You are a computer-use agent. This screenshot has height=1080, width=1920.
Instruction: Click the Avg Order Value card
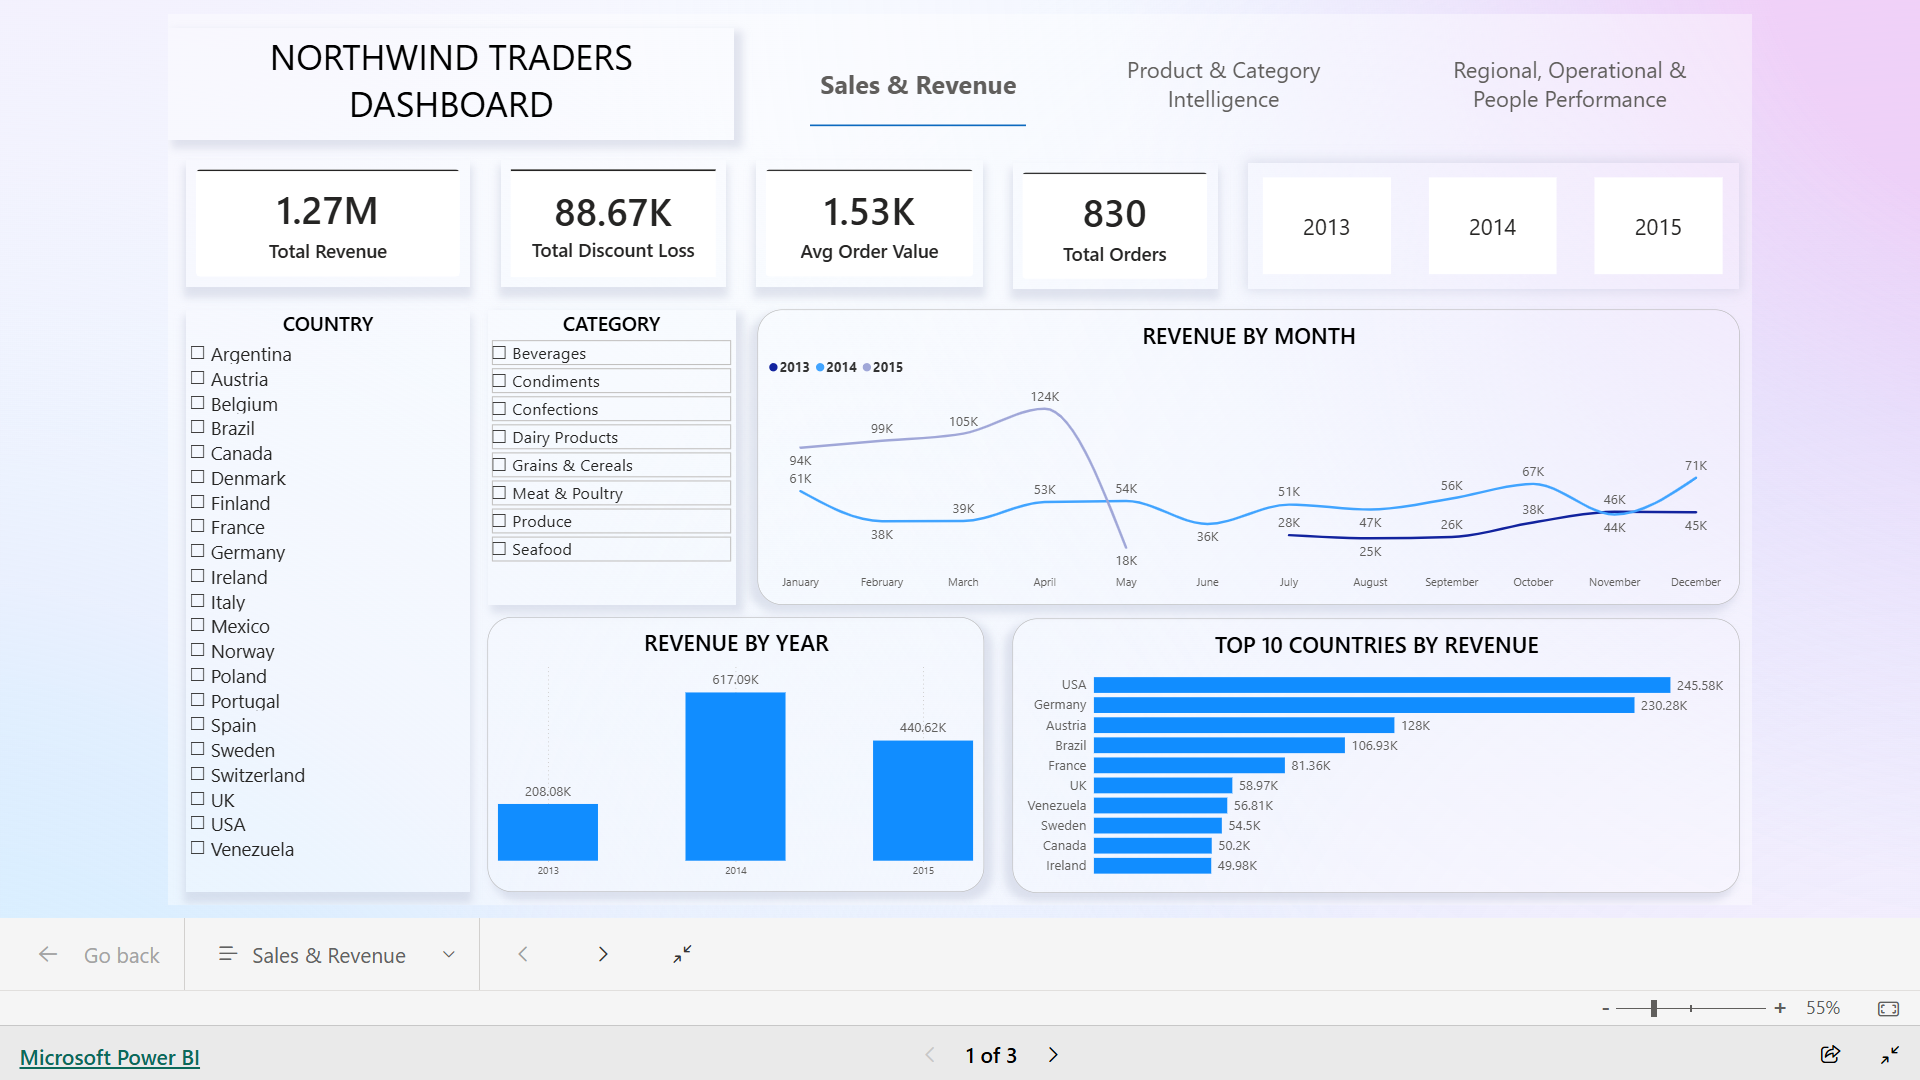click(869, 226)
